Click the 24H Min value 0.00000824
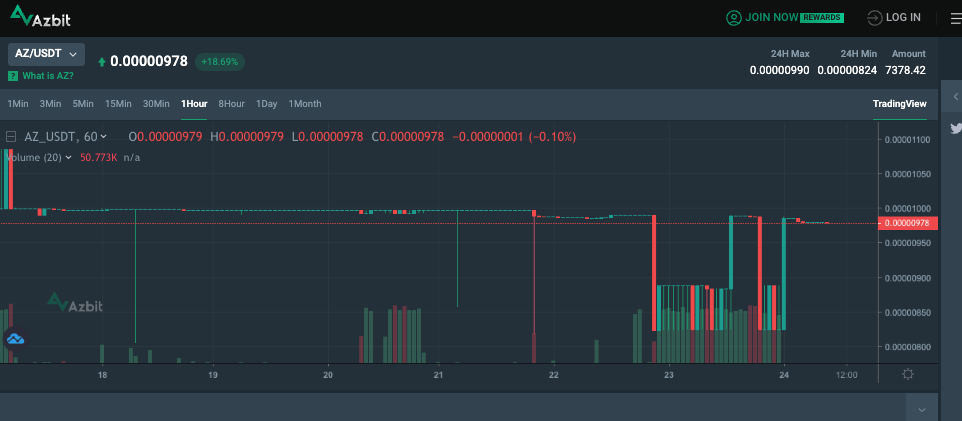Image resolution: width=962 pixels, height=421 pixels. point(847,71)
